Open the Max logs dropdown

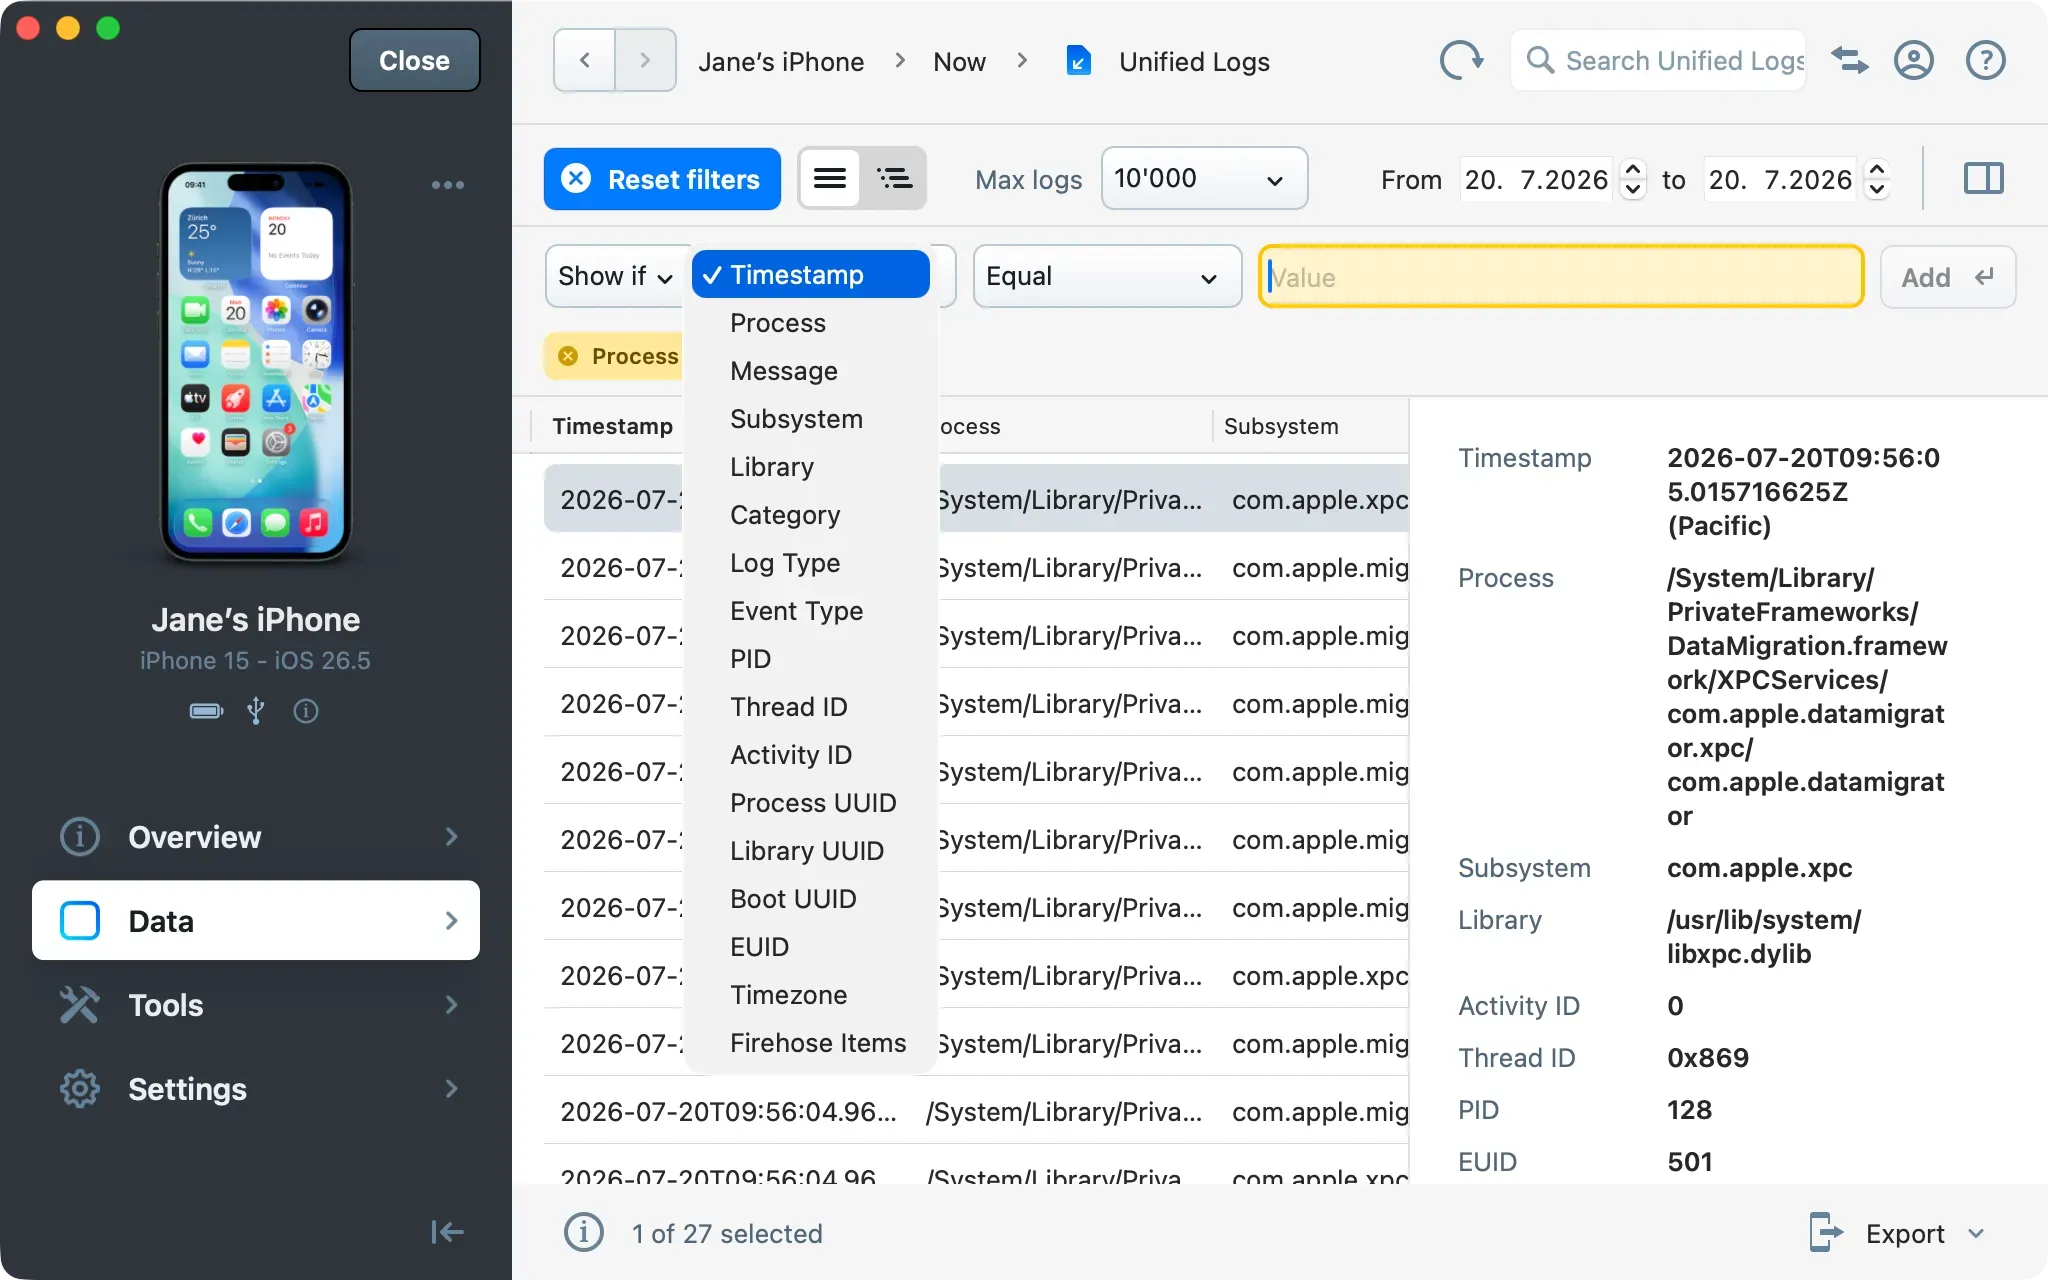tap(1204, 179)
